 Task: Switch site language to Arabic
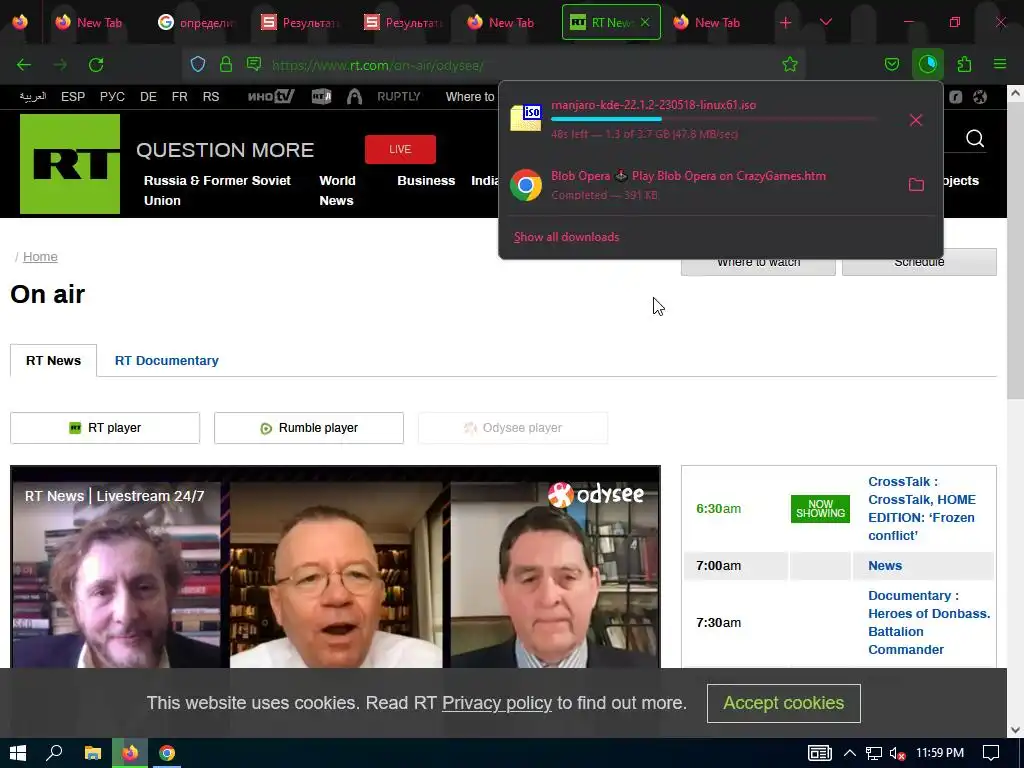(x=33, y=97)
